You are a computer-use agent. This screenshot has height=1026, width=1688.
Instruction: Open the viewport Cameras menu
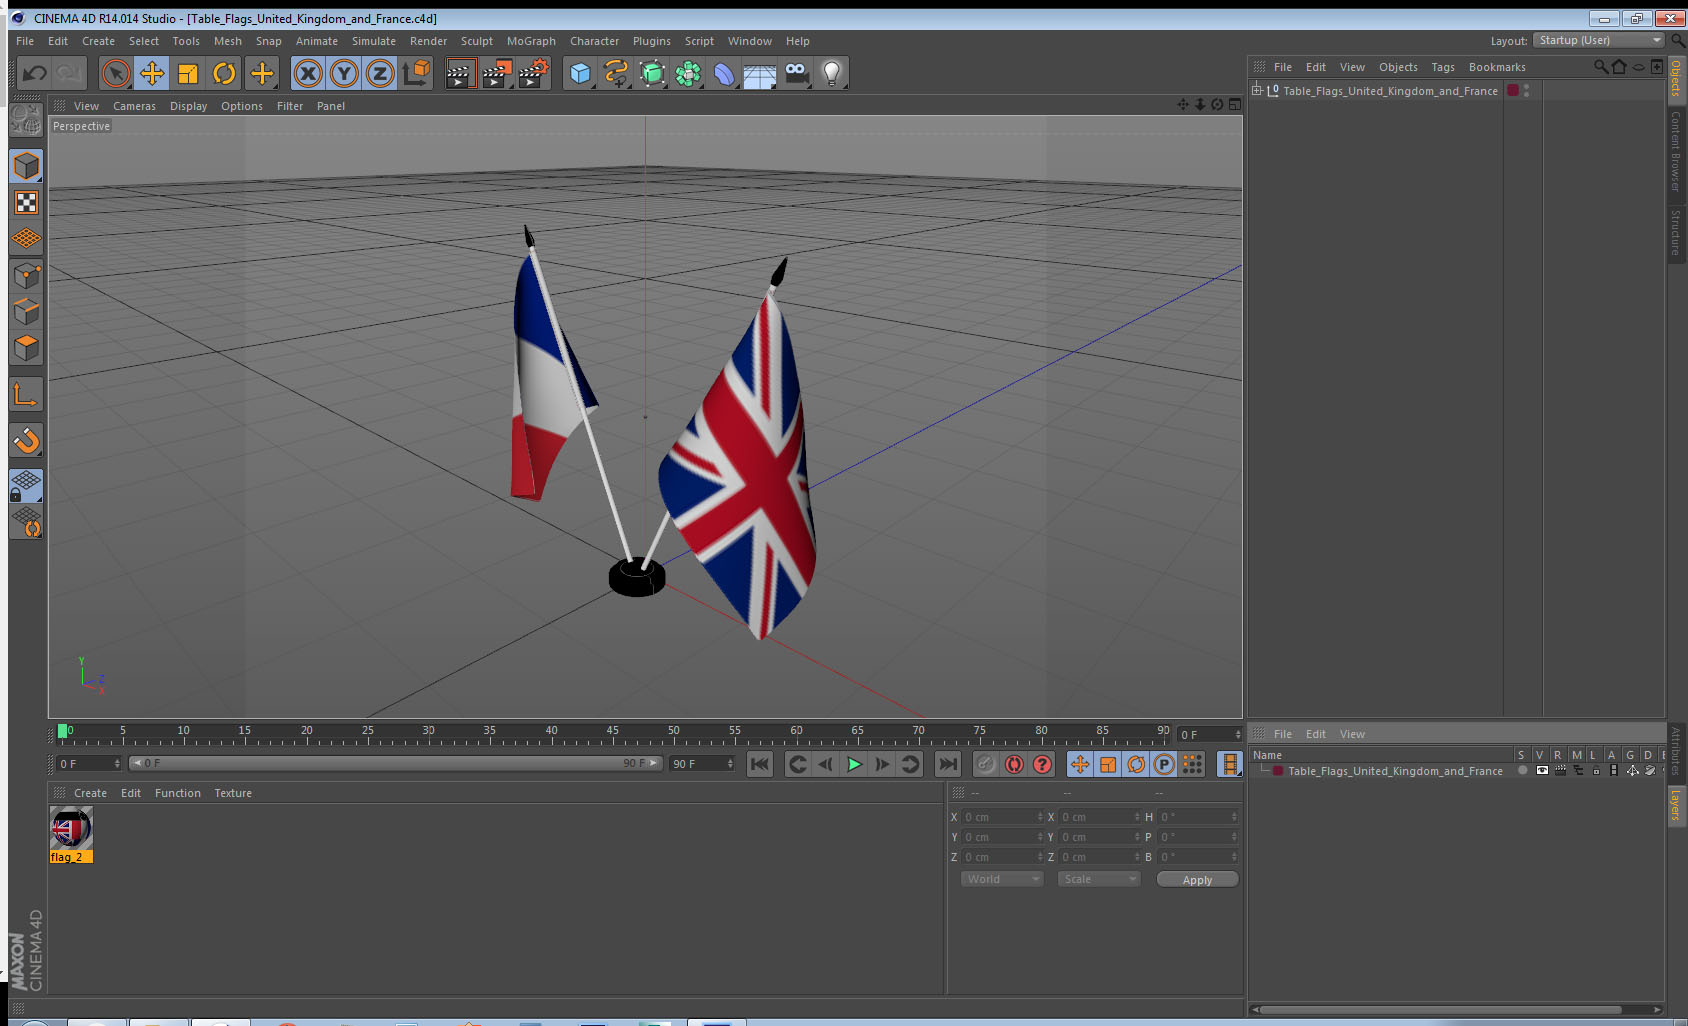(x=134, y=106)
